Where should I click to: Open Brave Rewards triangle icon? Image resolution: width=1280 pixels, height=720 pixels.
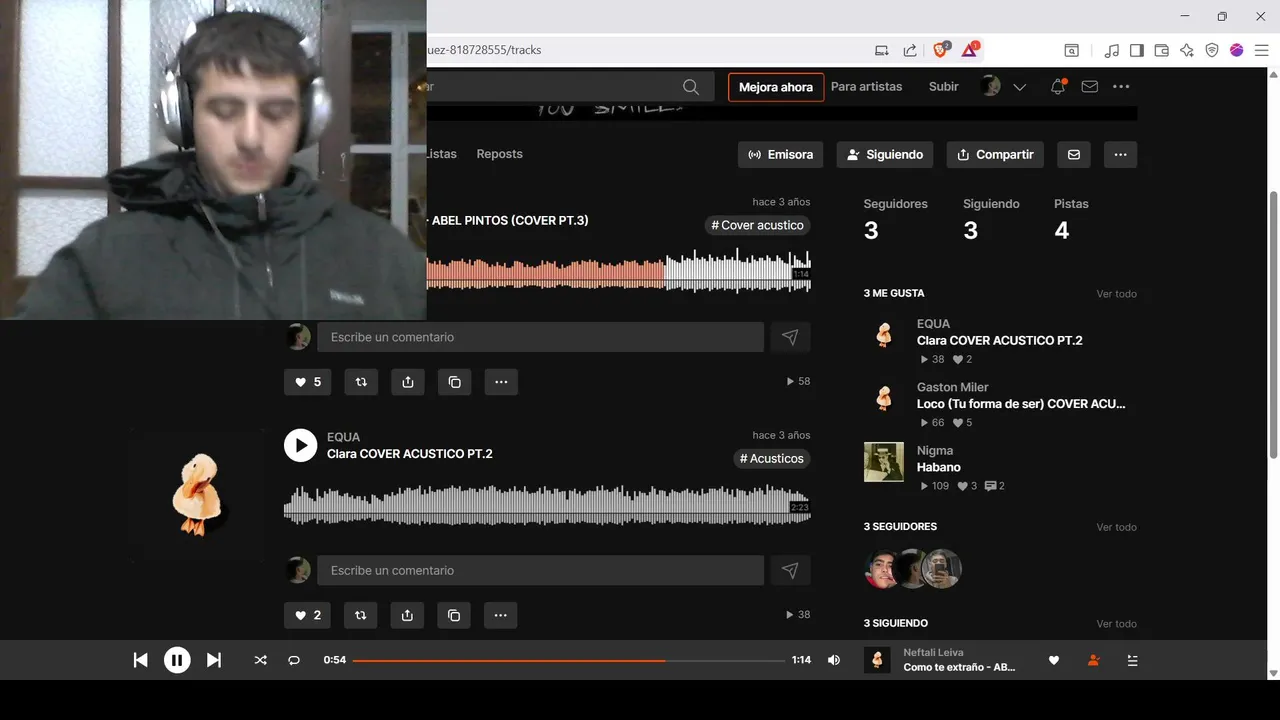pos(969,50)
